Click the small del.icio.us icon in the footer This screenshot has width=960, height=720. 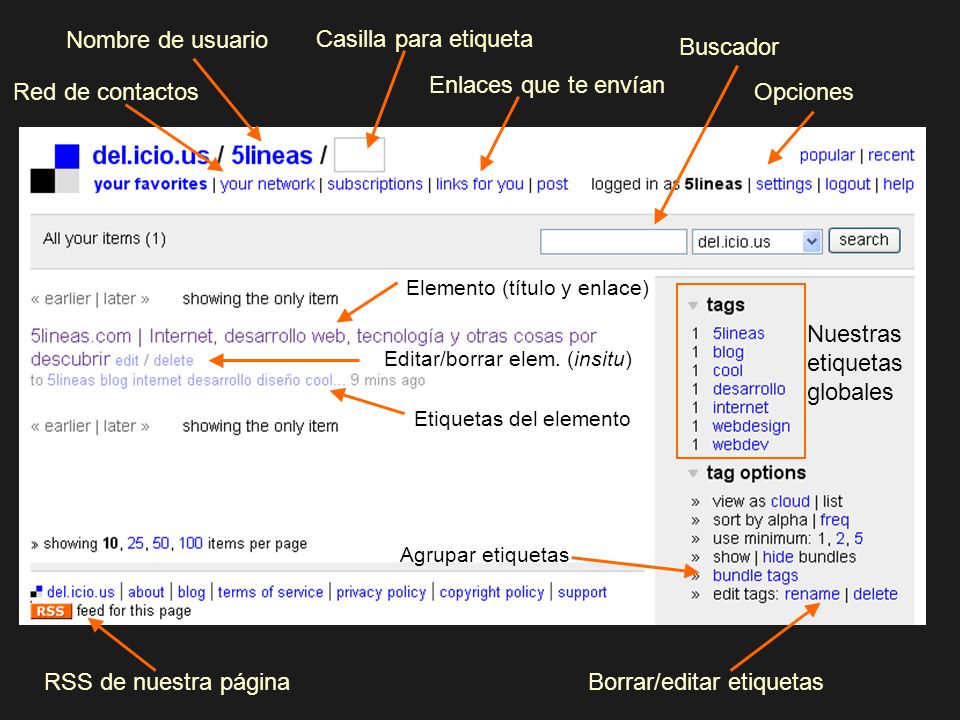tap(37, 592)
